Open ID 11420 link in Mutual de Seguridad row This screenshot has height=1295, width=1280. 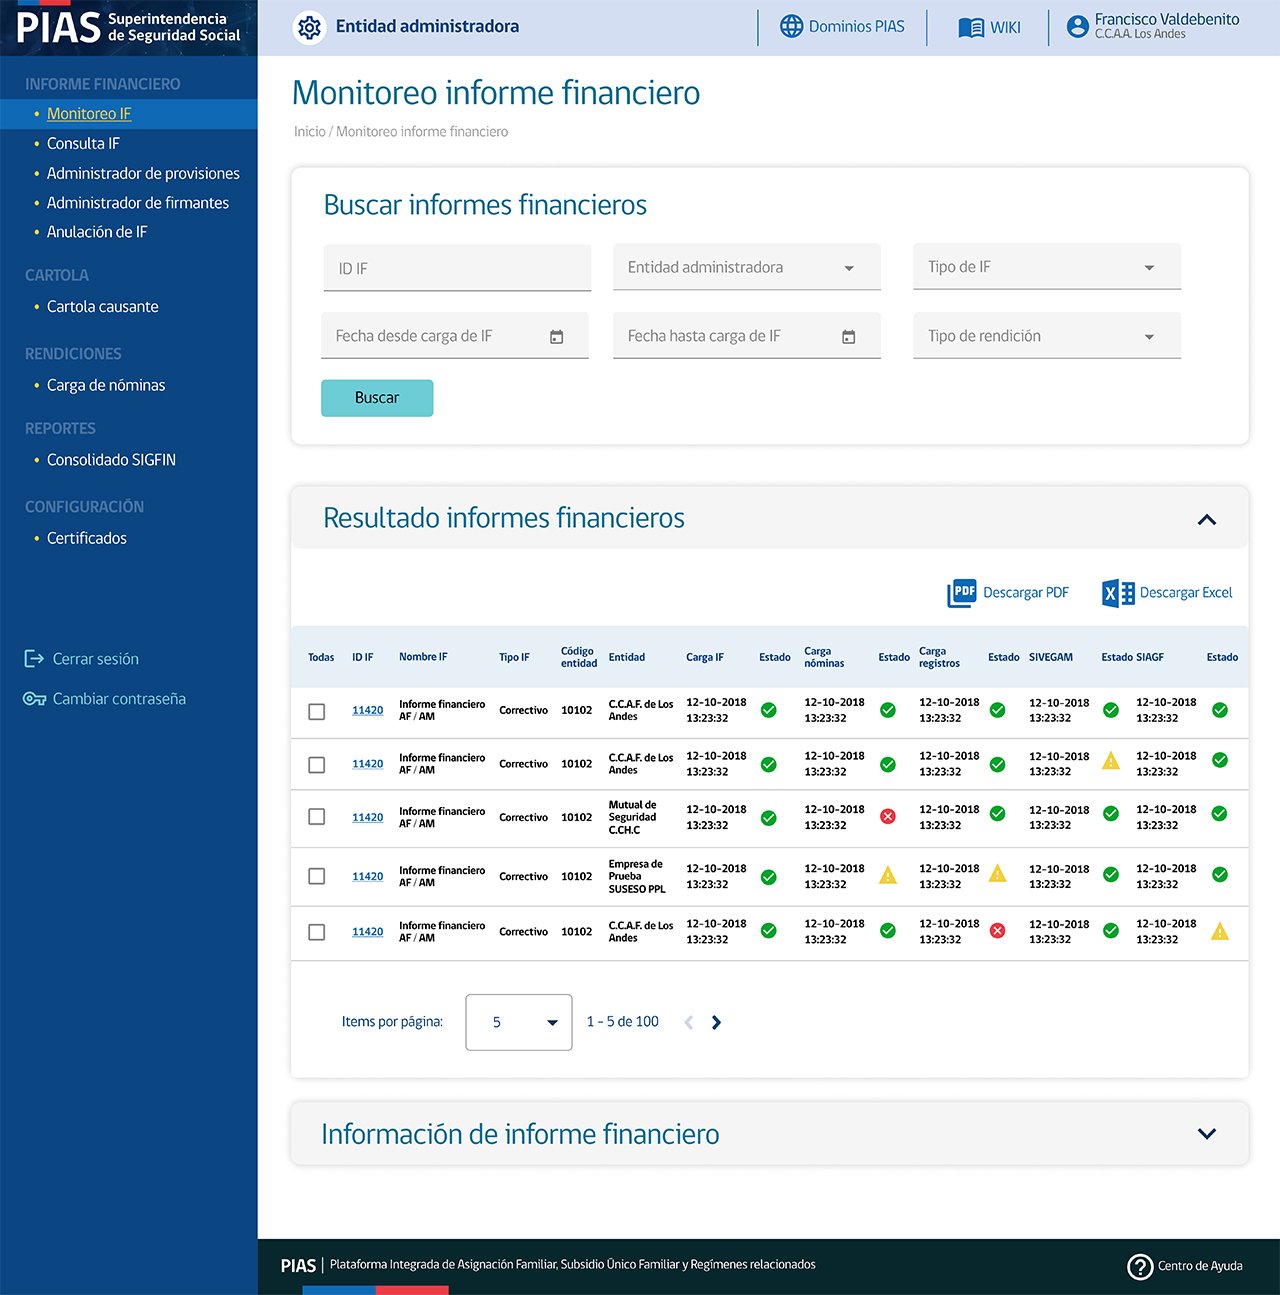[368, 818]
